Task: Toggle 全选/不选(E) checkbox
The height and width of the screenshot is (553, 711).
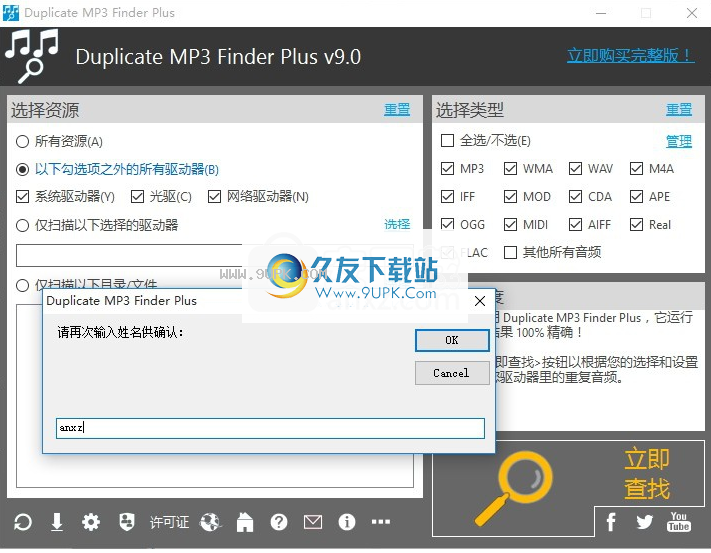Action: pos(448,141)
